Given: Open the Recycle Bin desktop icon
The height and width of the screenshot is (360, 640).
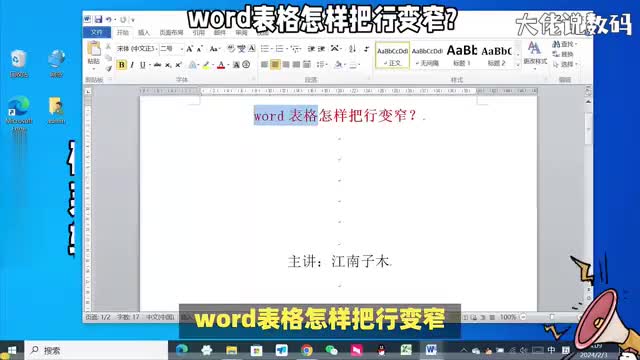Looking at the screenshot, I should (19, 63).
